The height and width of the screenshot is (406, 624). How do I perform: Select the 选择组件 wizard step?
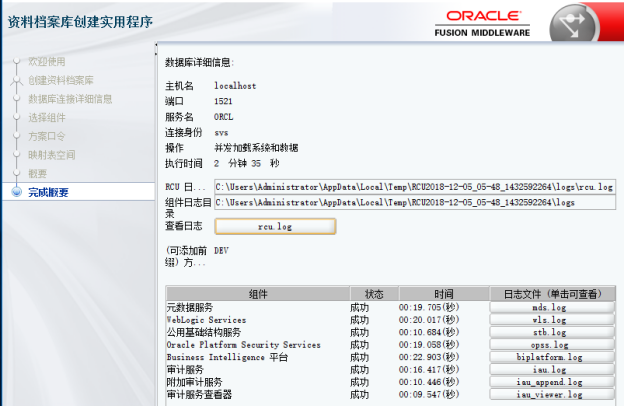coord(47,117)
